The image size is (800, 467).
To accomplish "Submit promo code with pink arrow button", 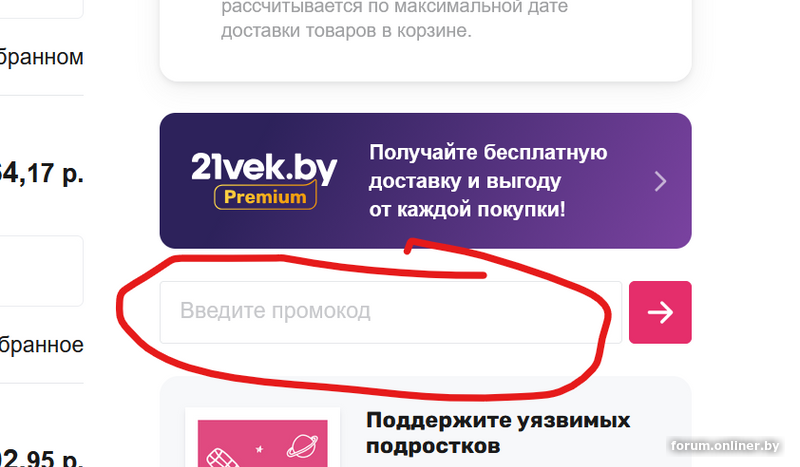I will (x=660, y=312).
